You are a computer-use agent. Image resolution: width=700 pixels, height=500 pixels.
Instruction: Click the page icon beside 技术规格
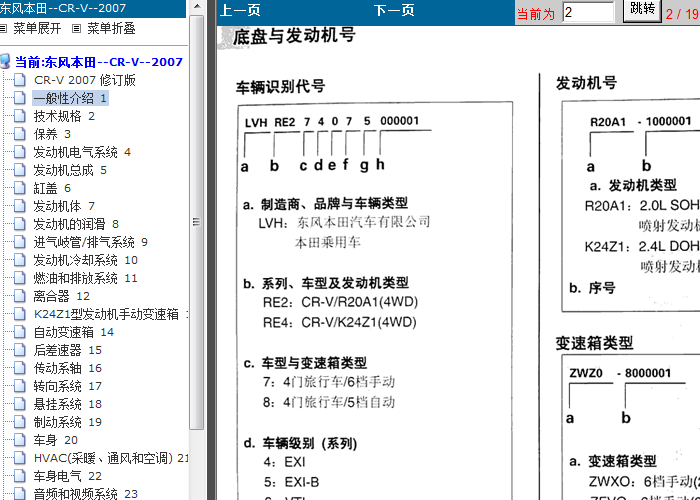20,116
